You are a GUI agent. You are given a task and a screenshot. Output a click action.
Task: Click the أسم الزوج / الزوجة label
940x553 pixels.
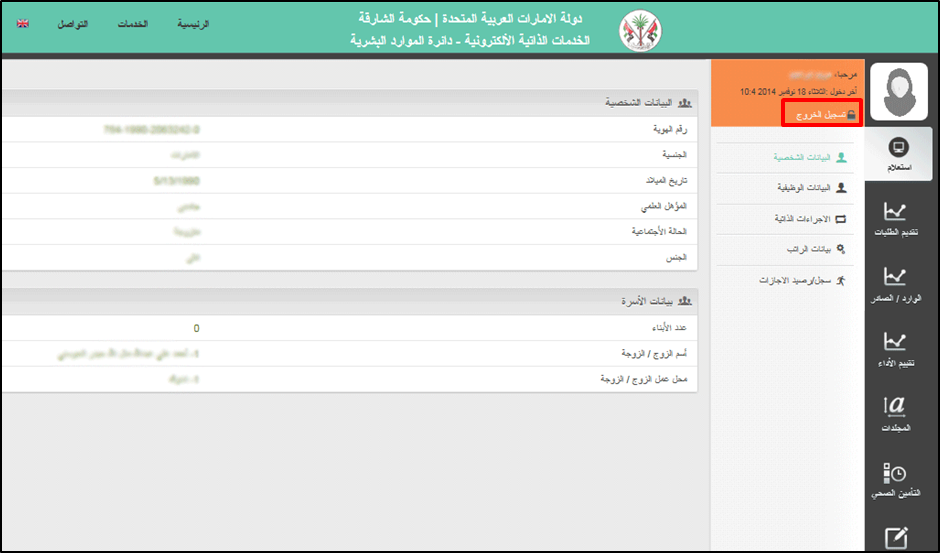(655, 354)
